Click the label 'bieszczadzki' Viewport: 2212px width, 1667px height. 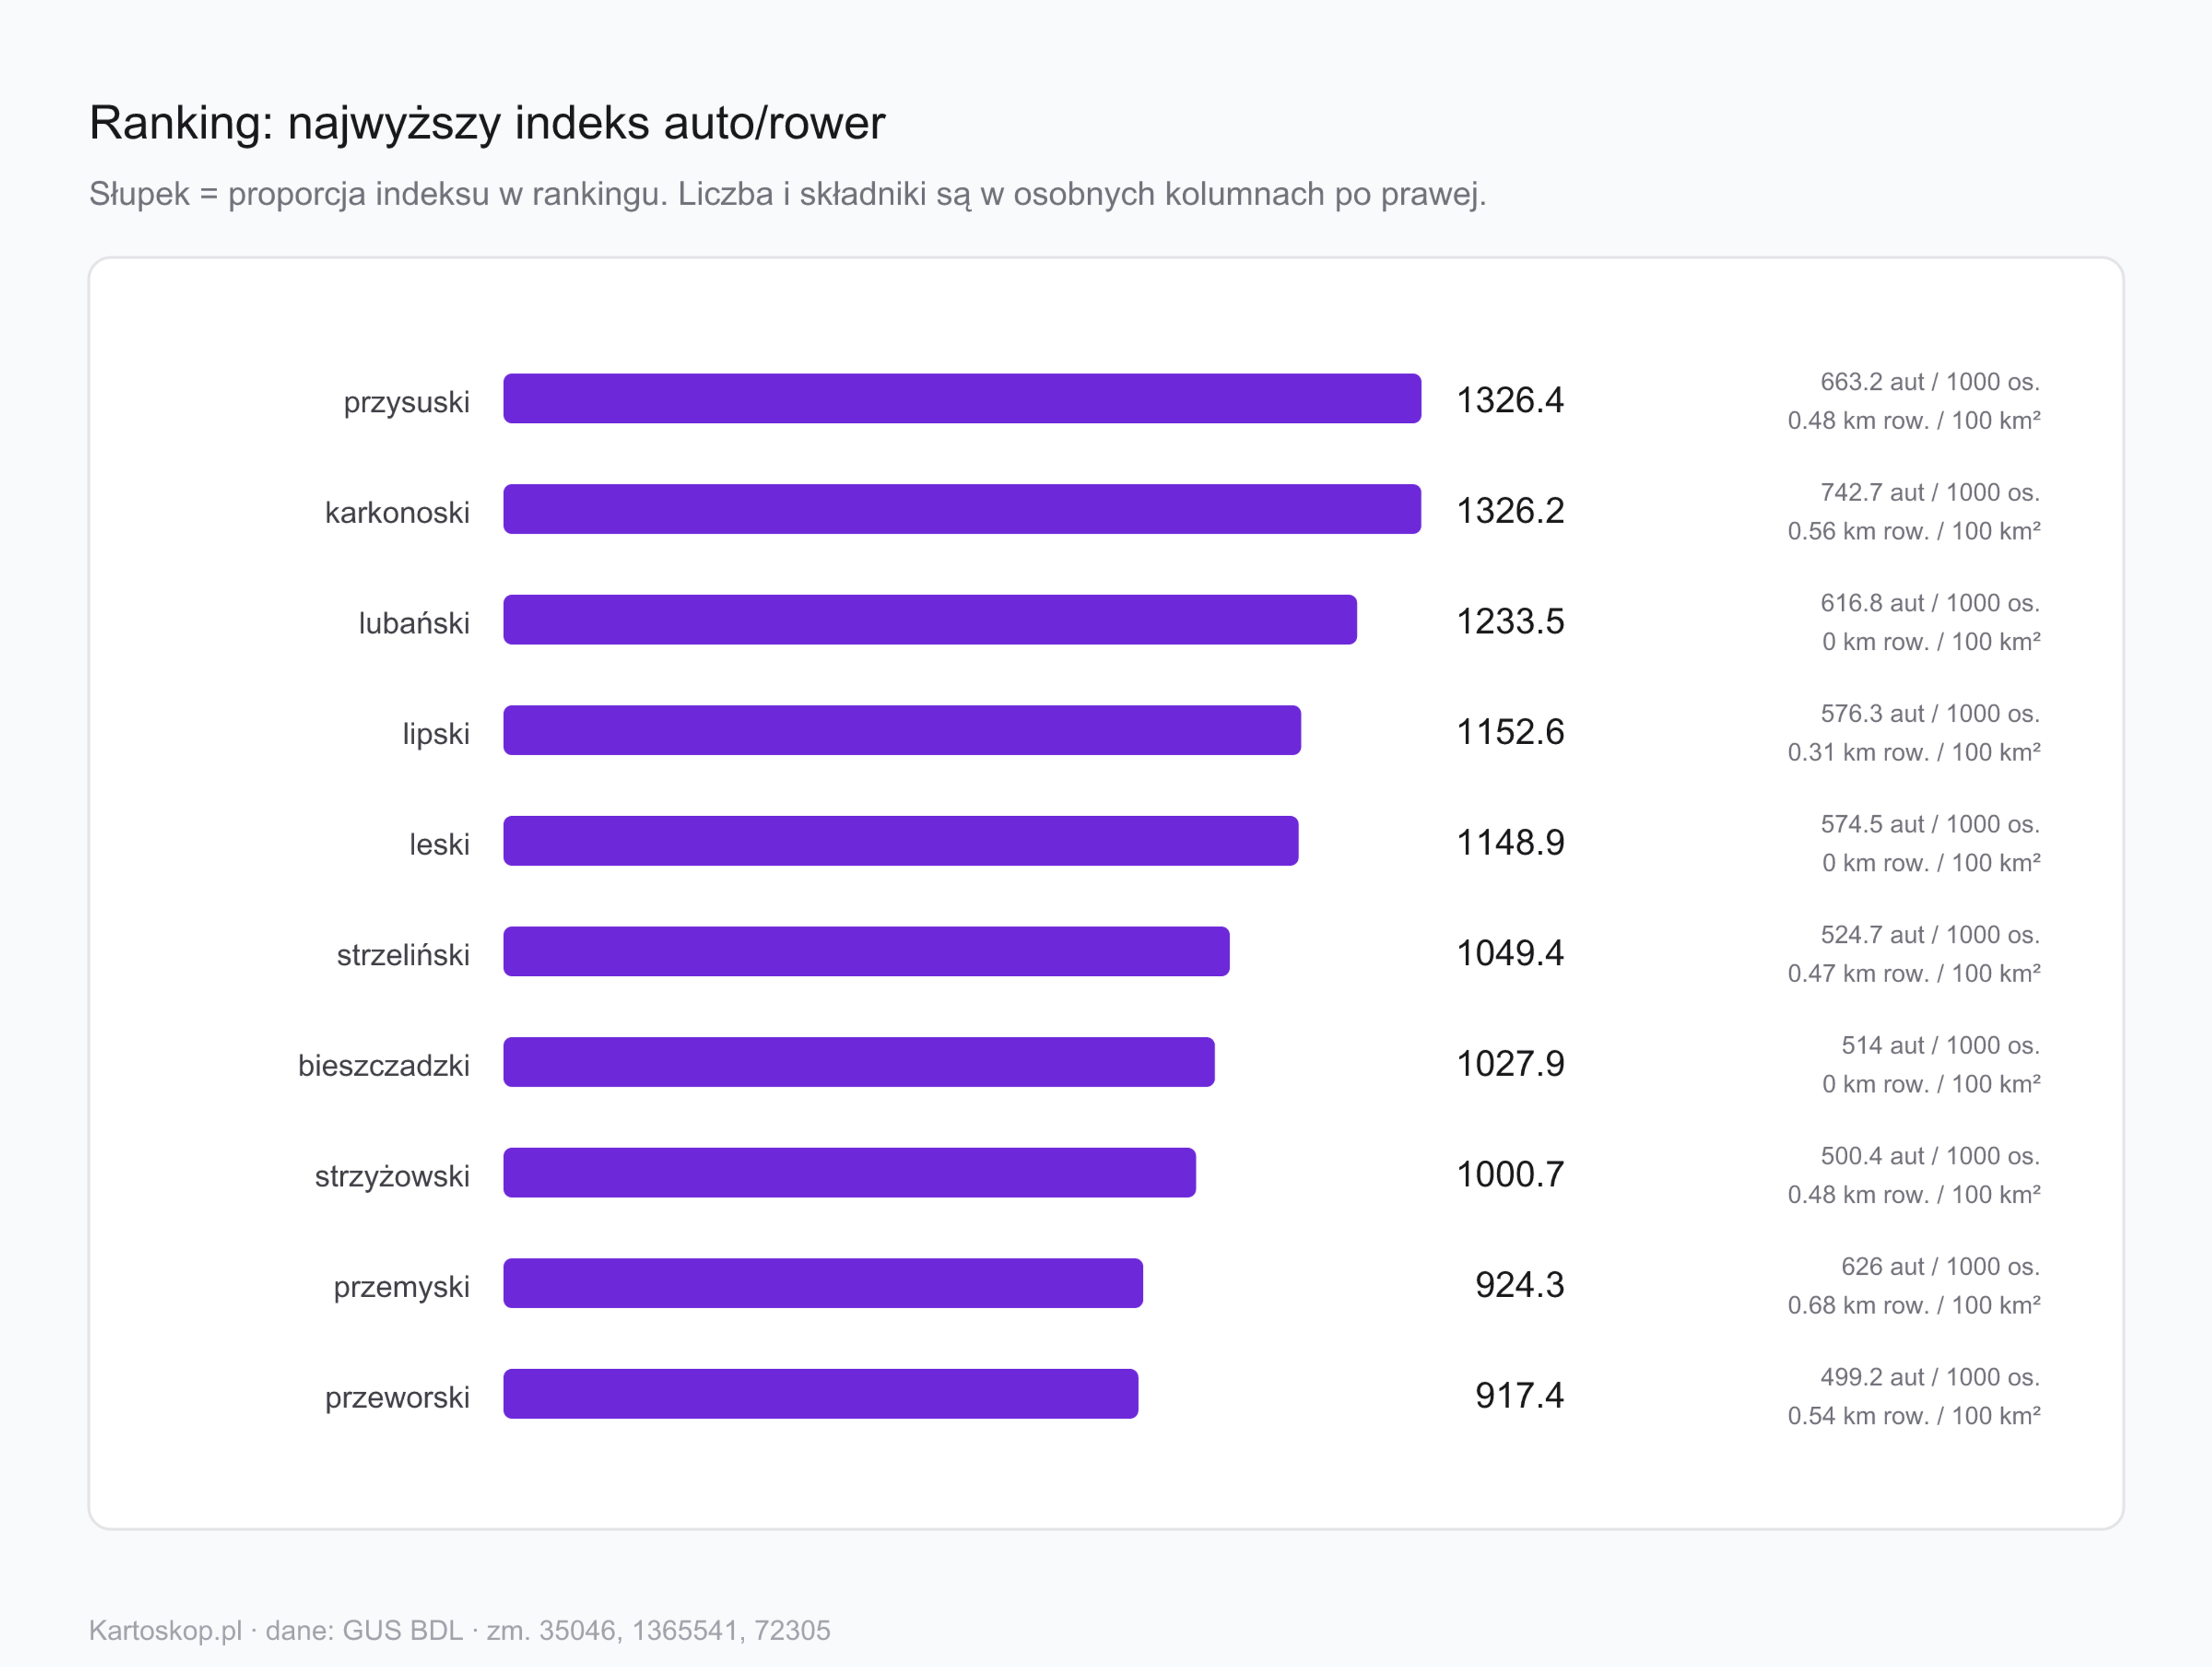tap(384, 1065)
